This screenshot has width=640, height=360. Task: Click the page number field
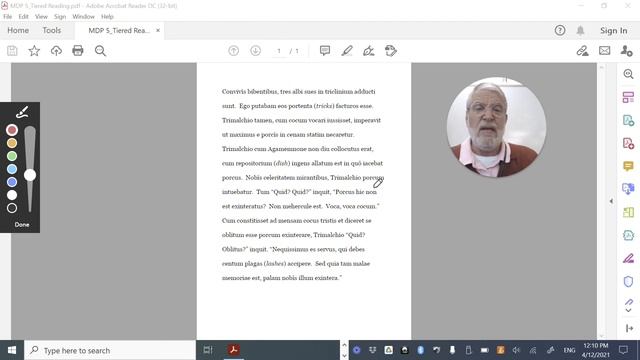coord(279,51)
